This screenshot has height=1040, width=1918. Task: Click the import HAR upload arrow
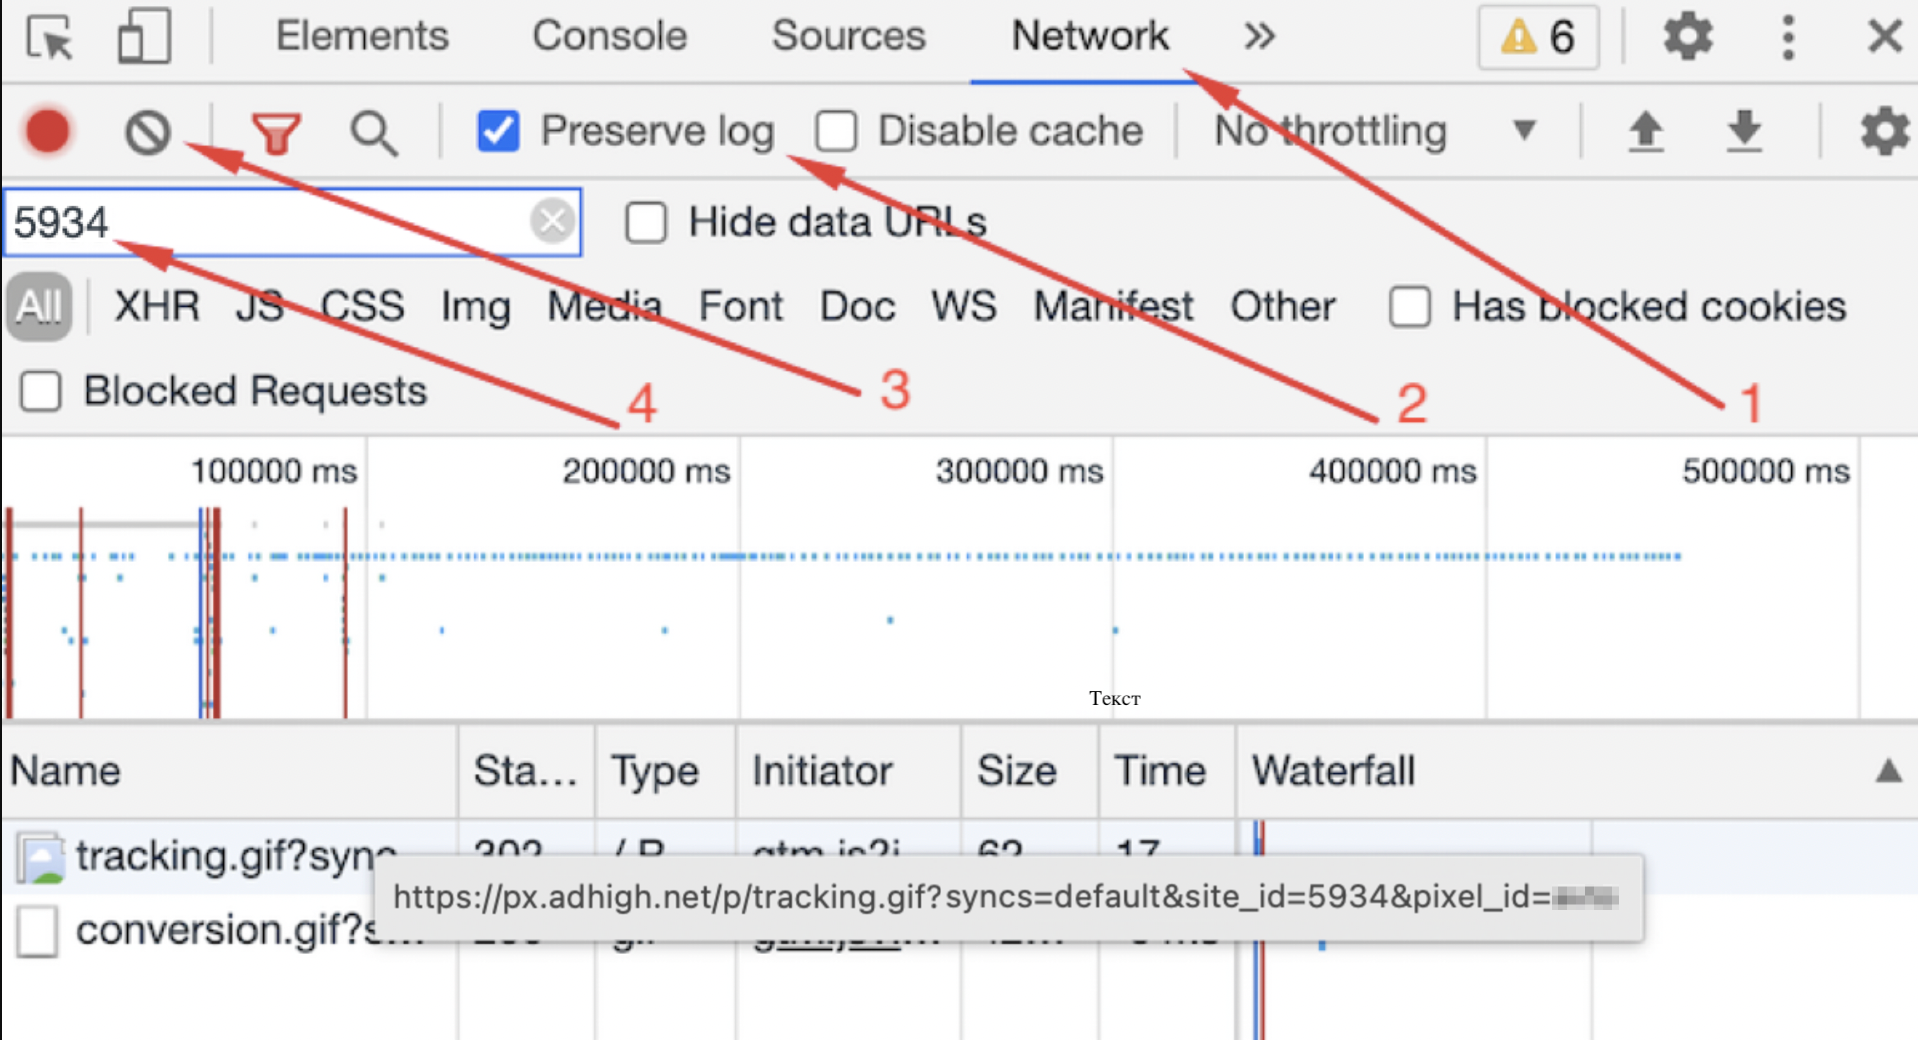click(1645, 132)
